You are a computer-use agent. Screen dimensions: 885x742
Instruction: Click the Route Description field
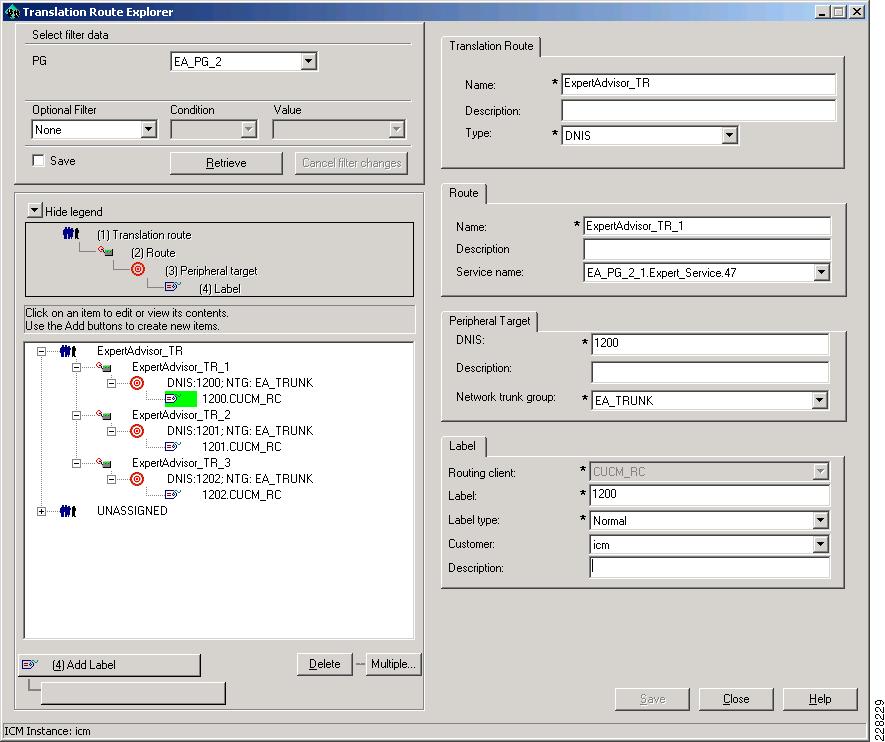tap(707, 249)
